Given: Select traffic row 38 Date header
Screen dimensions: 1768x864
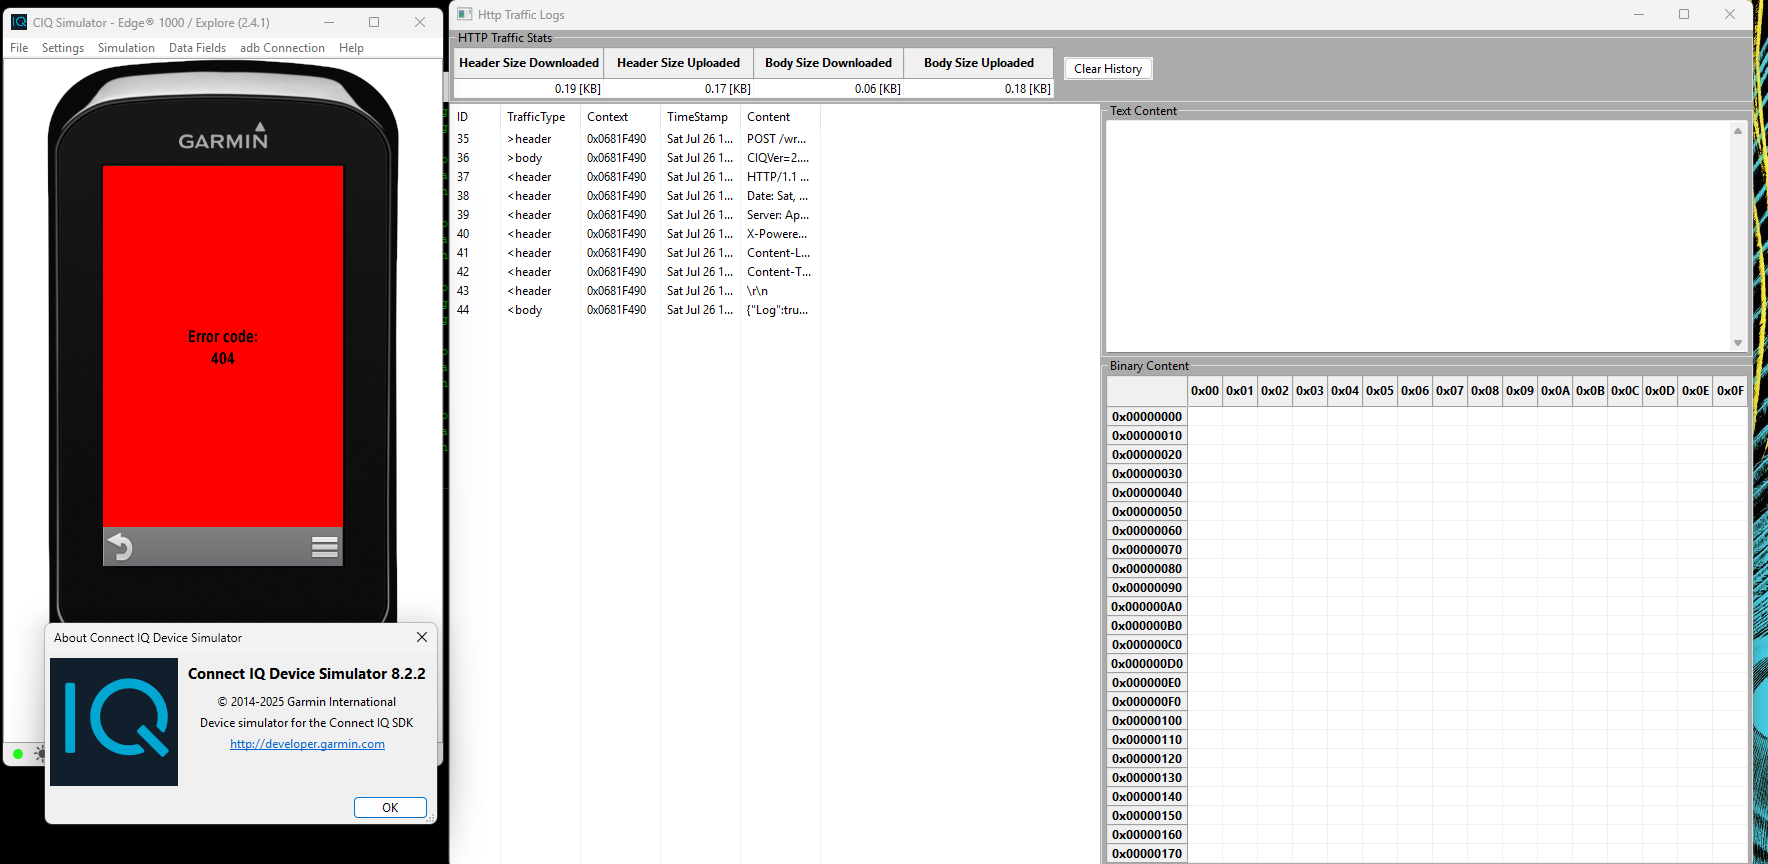Looking at the screenshot, I should tap(635, 196).
